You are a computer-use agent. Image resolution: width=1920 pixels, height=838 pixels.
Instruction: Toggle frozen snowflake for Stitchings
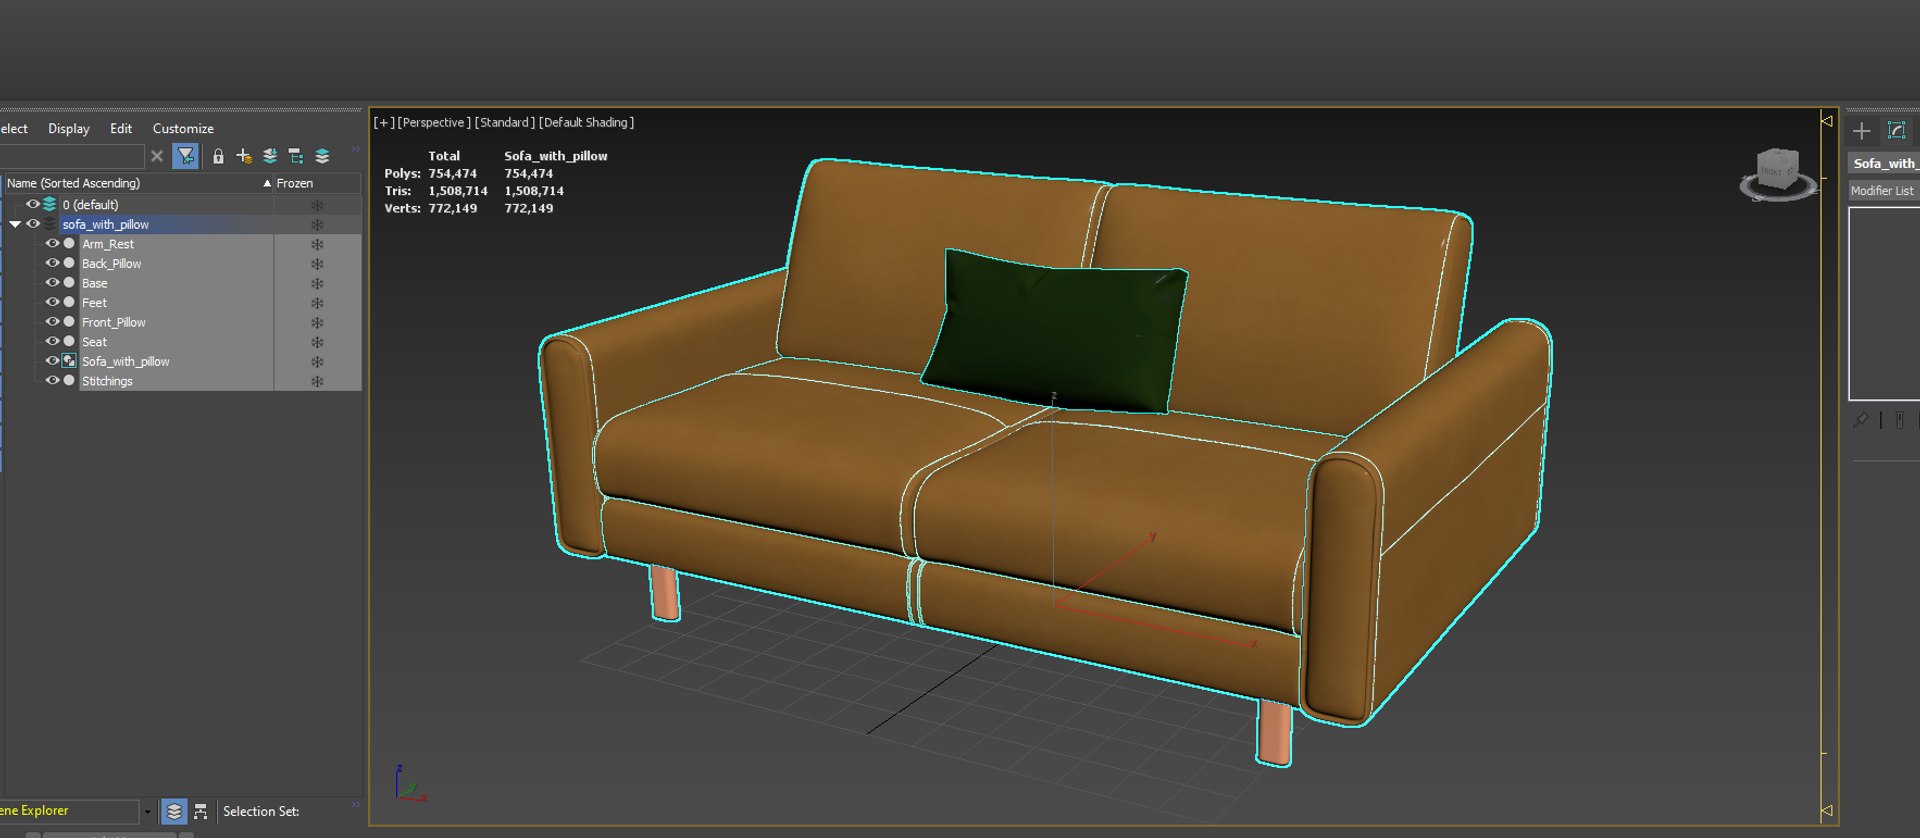(x=317, y=381)
